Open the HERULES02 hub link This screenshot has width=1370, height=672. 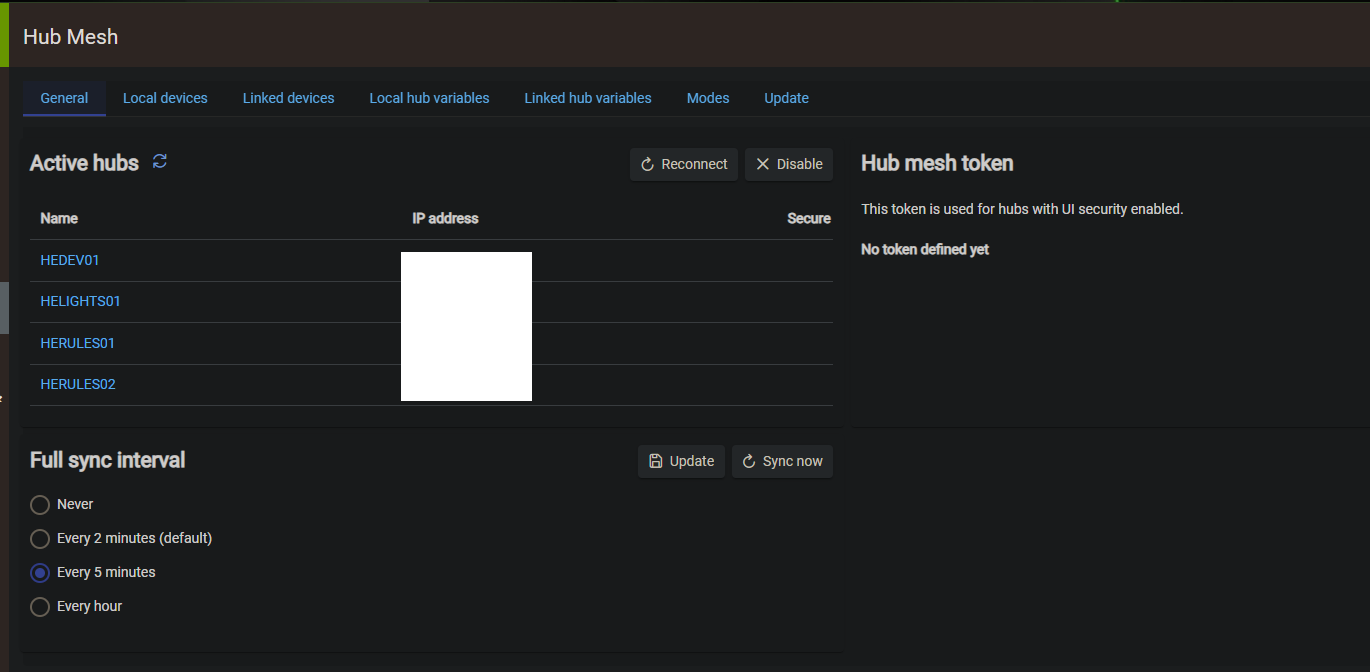tap(78, 384)
